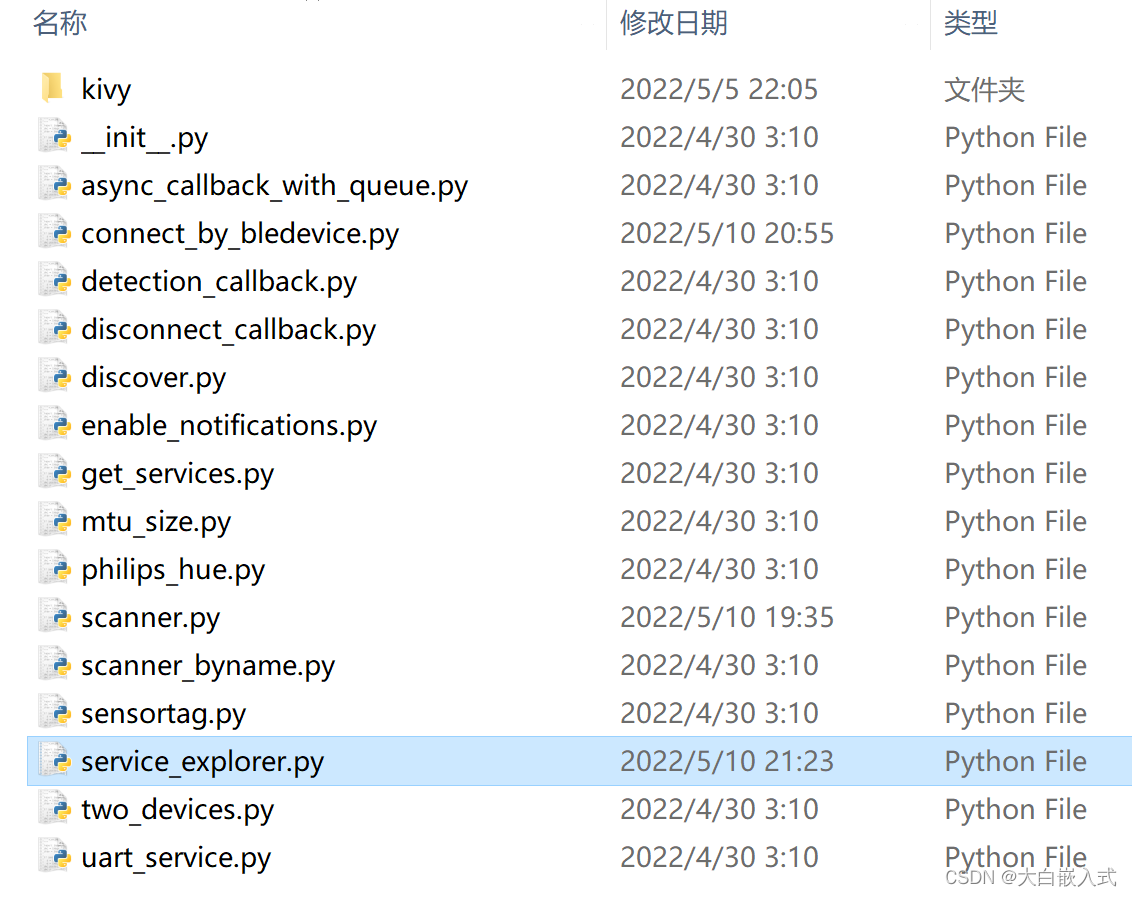The width and height of the screenshot is (1132, 897).
Task: Sort files by 类型 column header
Action: pos(971,23)
